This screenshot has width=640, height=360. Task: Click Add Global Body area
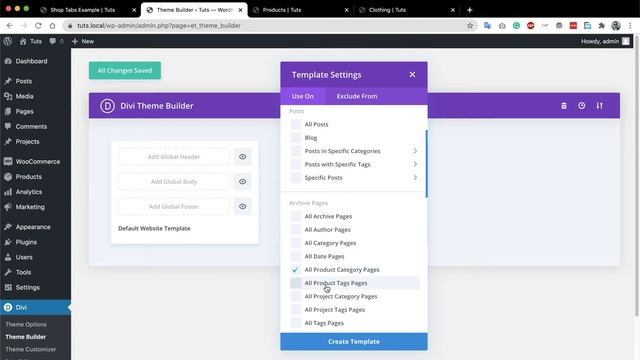174,182
